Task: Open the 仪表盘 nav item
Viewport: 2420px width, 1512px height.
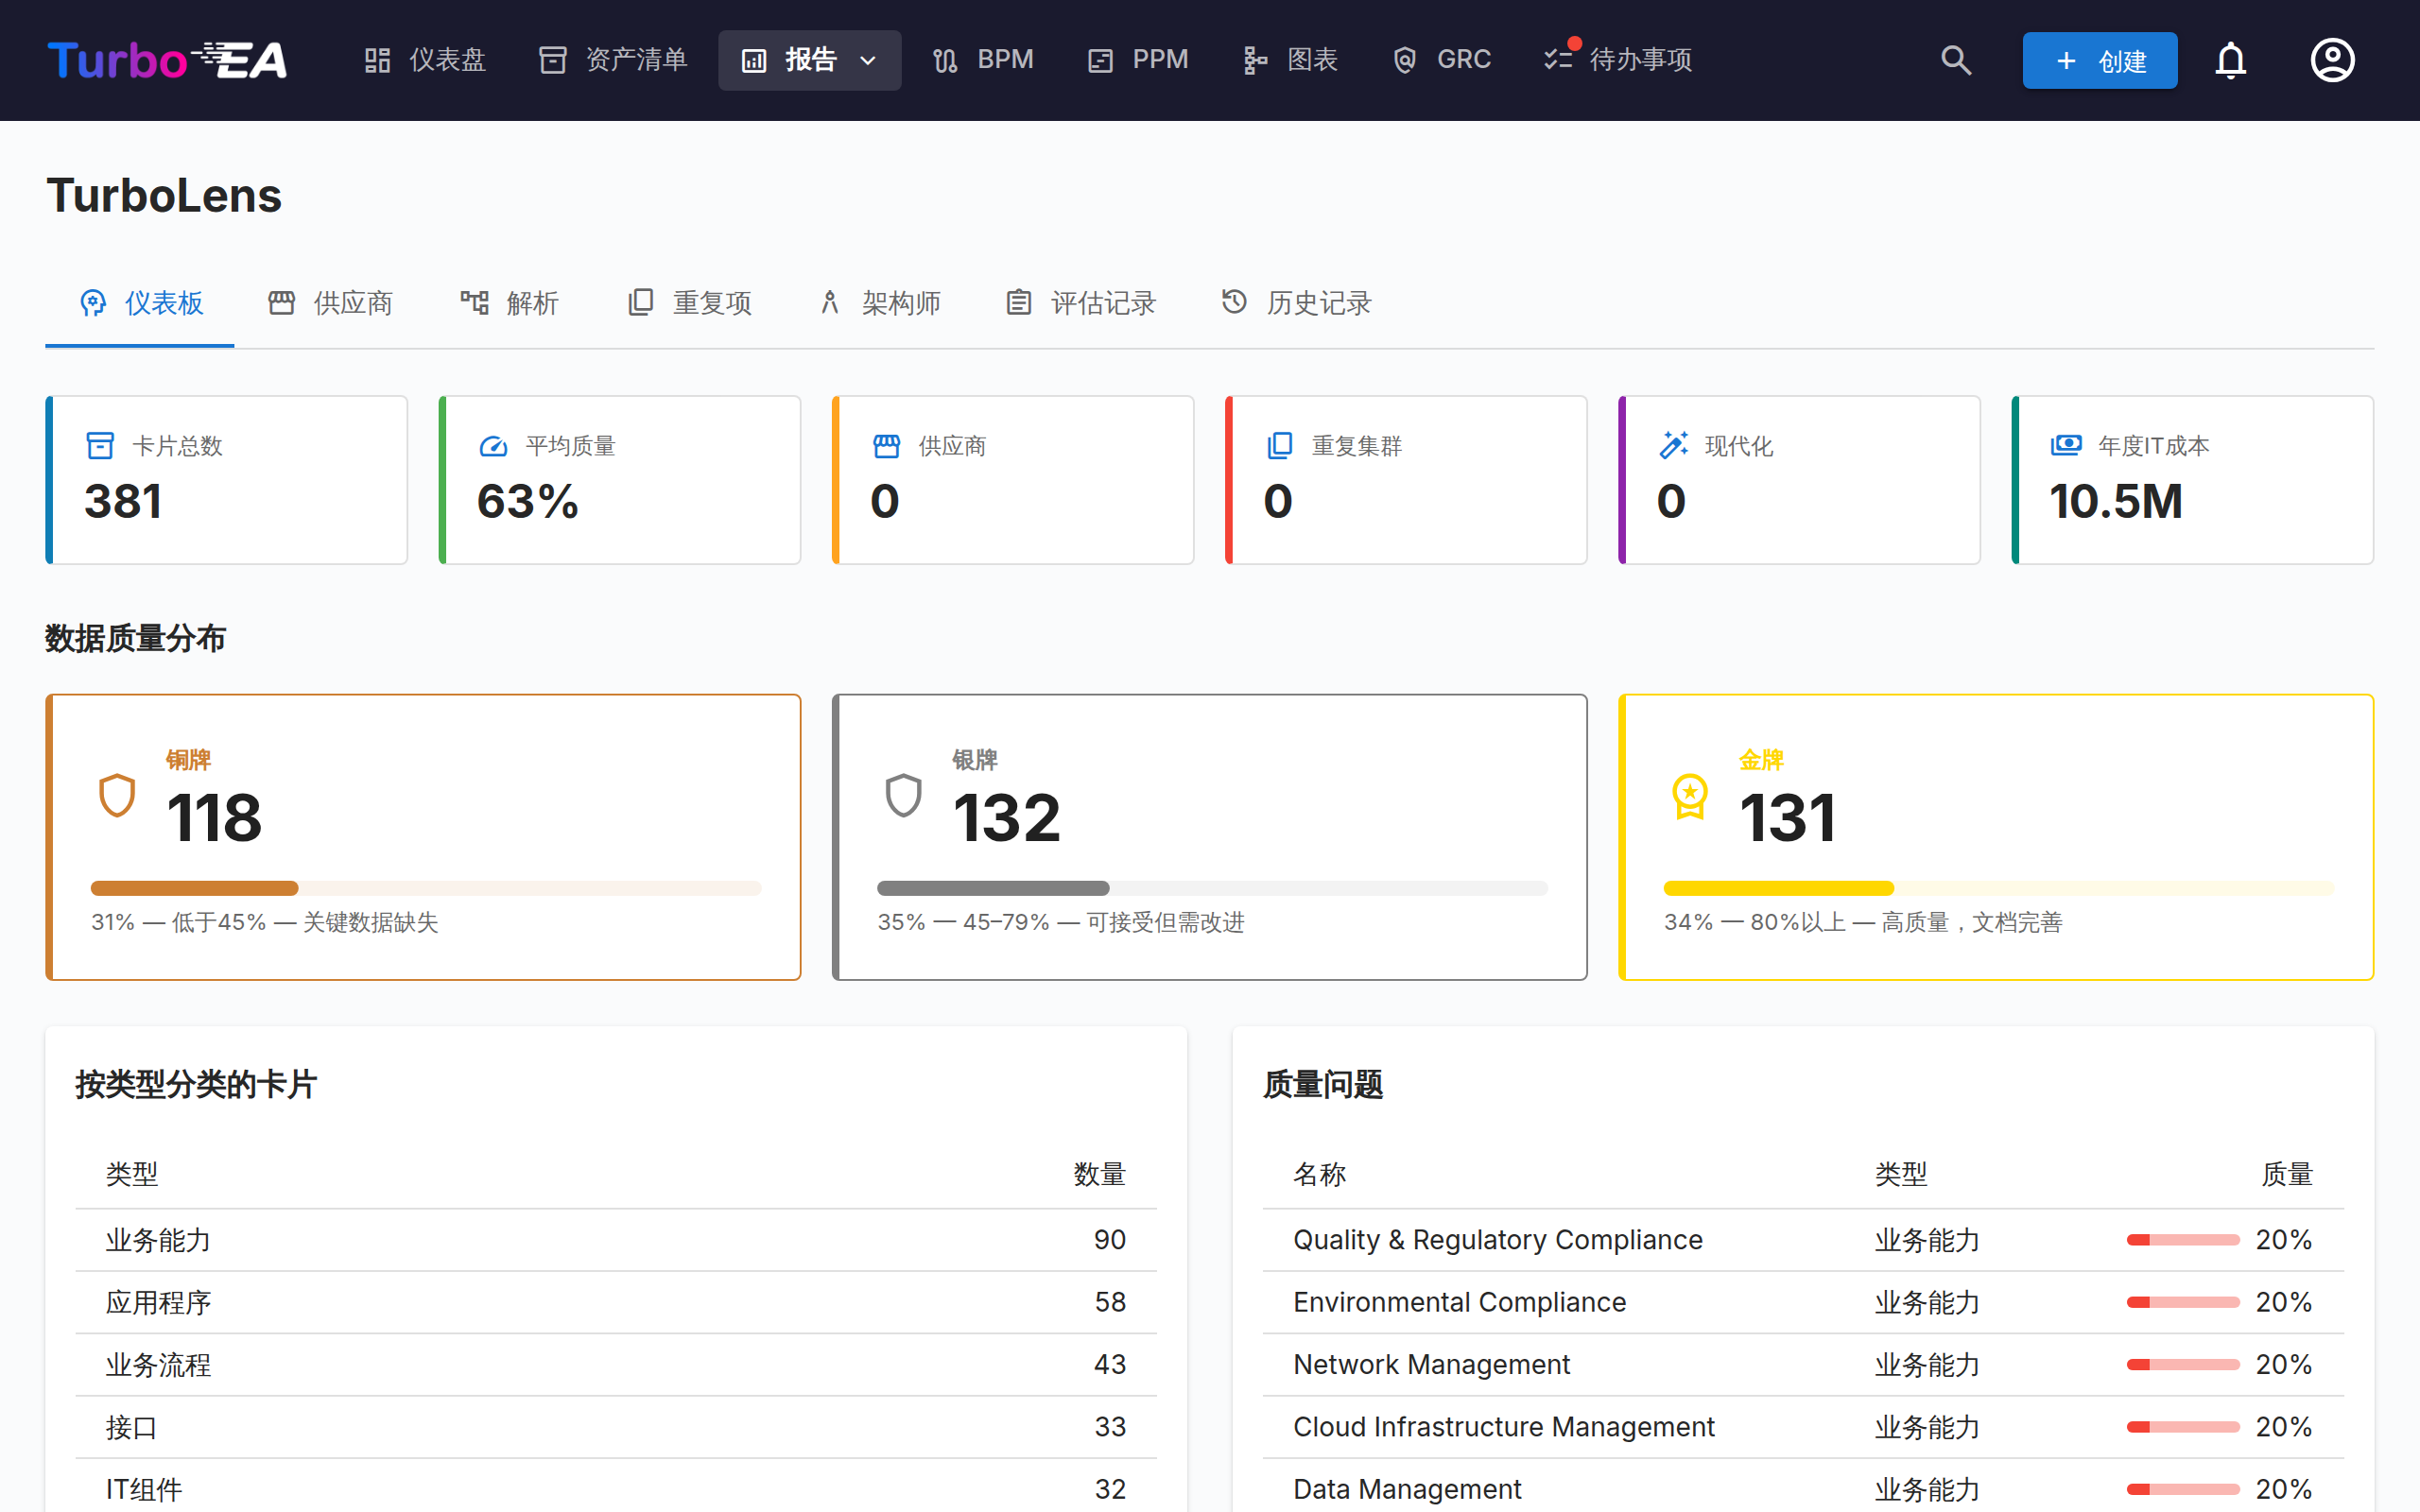Action: pos(425,60)
